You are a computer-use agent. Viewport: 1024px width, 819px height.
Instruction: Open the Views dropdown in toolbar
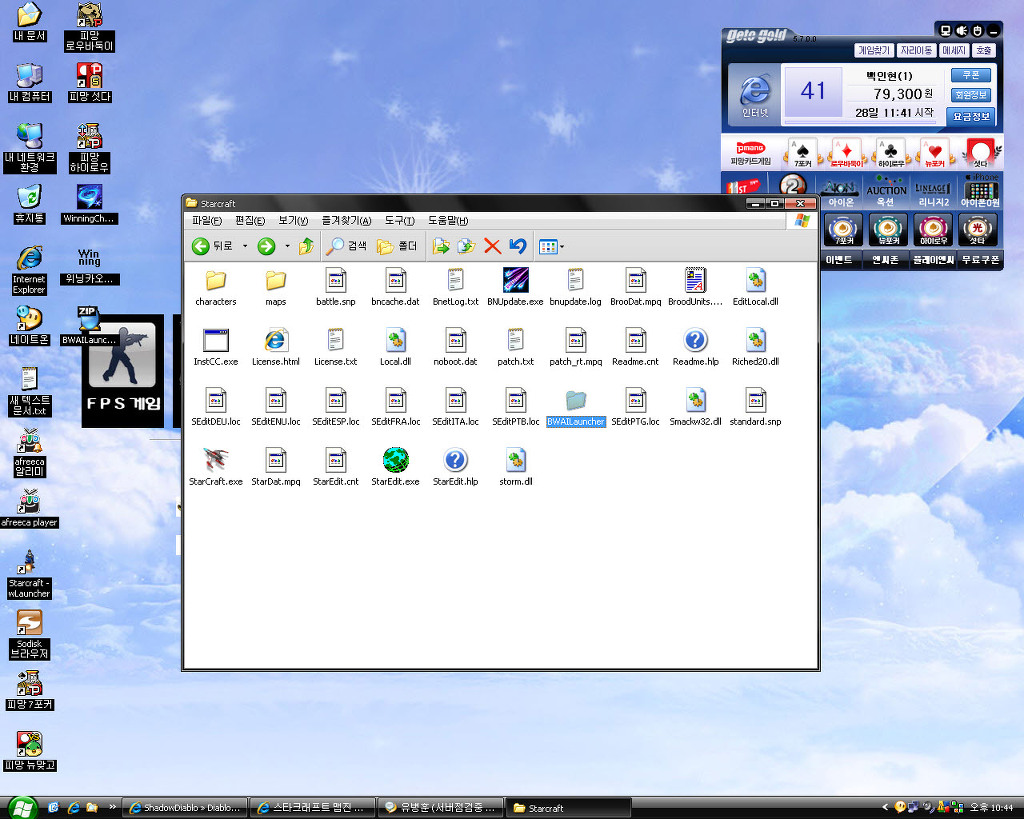click(x=551, y=246)
